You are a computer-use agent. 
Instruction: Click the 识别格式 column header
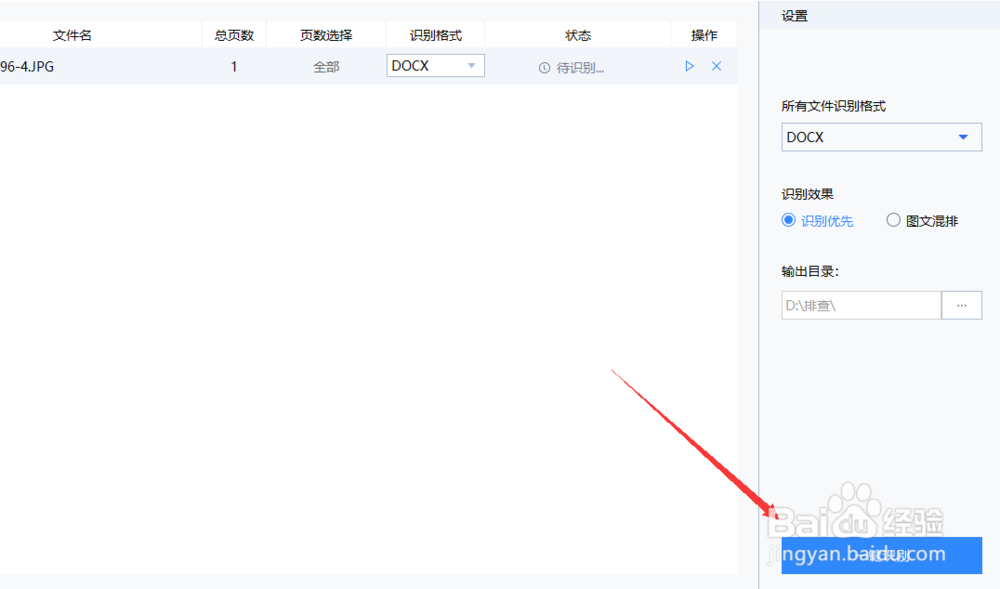(x=435, y=34)
